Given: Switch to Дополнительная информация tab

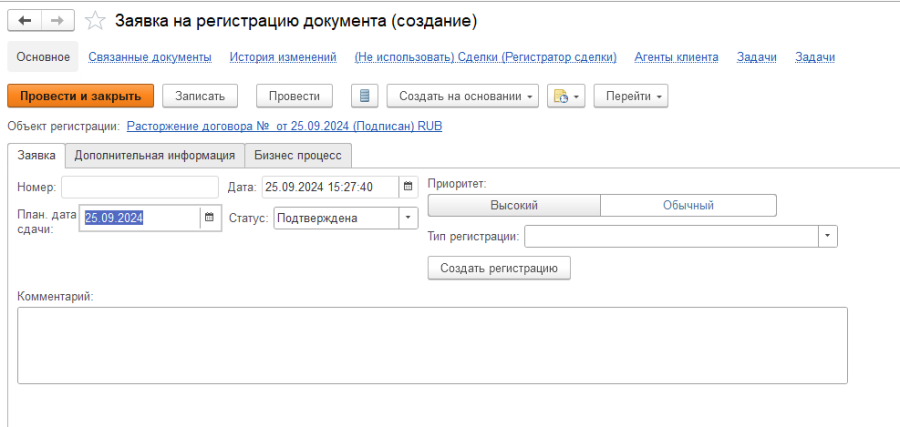Looking at the screenshot, I should click(154, 155).
